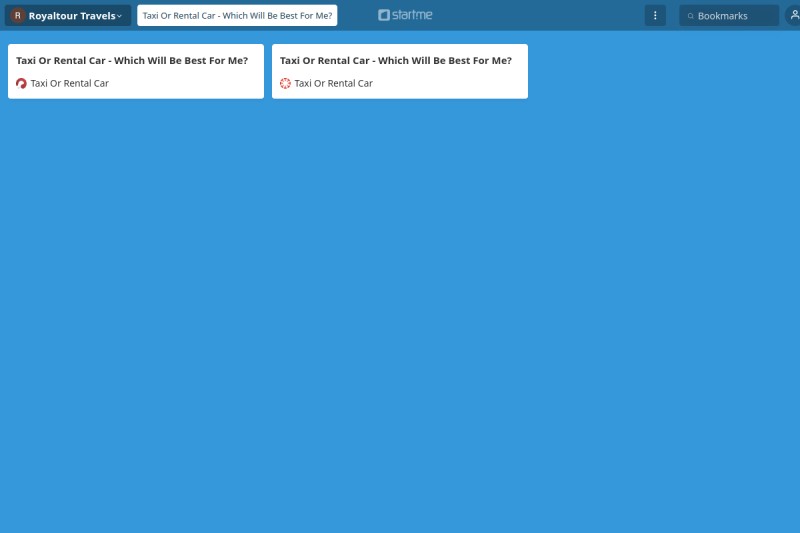Open the user account profile icon
This screenshot has width=800, height=533.
click(793, 15)
